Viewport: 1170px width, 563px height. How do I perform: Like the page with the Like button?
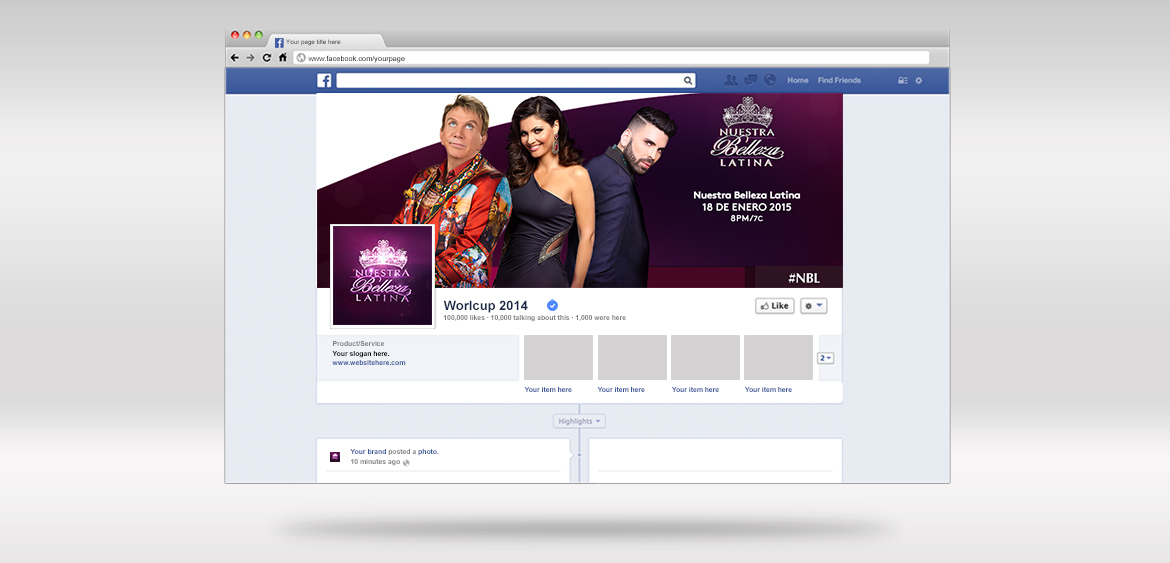[x=775, y=306]
